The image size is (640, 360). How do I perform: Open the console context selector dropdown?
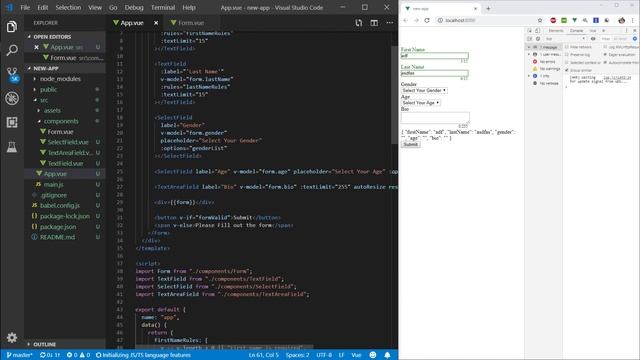click(565, 39)
